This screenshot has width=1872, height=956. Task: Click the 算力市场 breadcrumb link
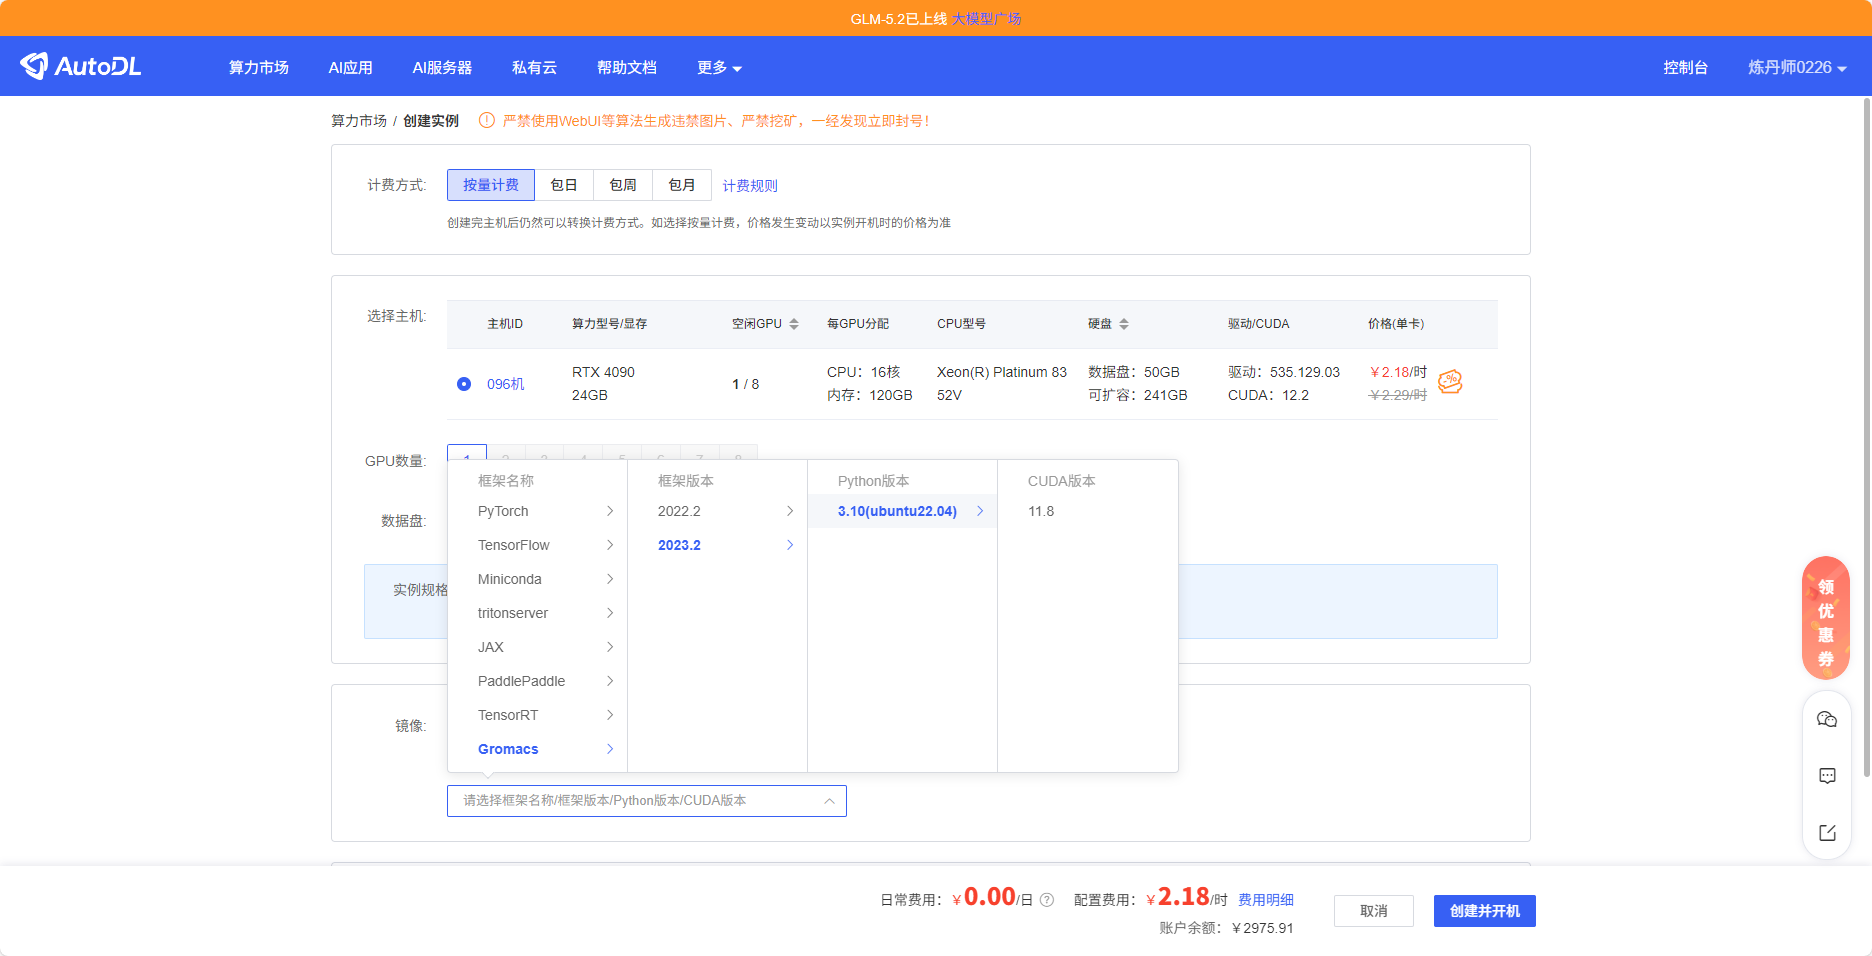tap(359, 121)
